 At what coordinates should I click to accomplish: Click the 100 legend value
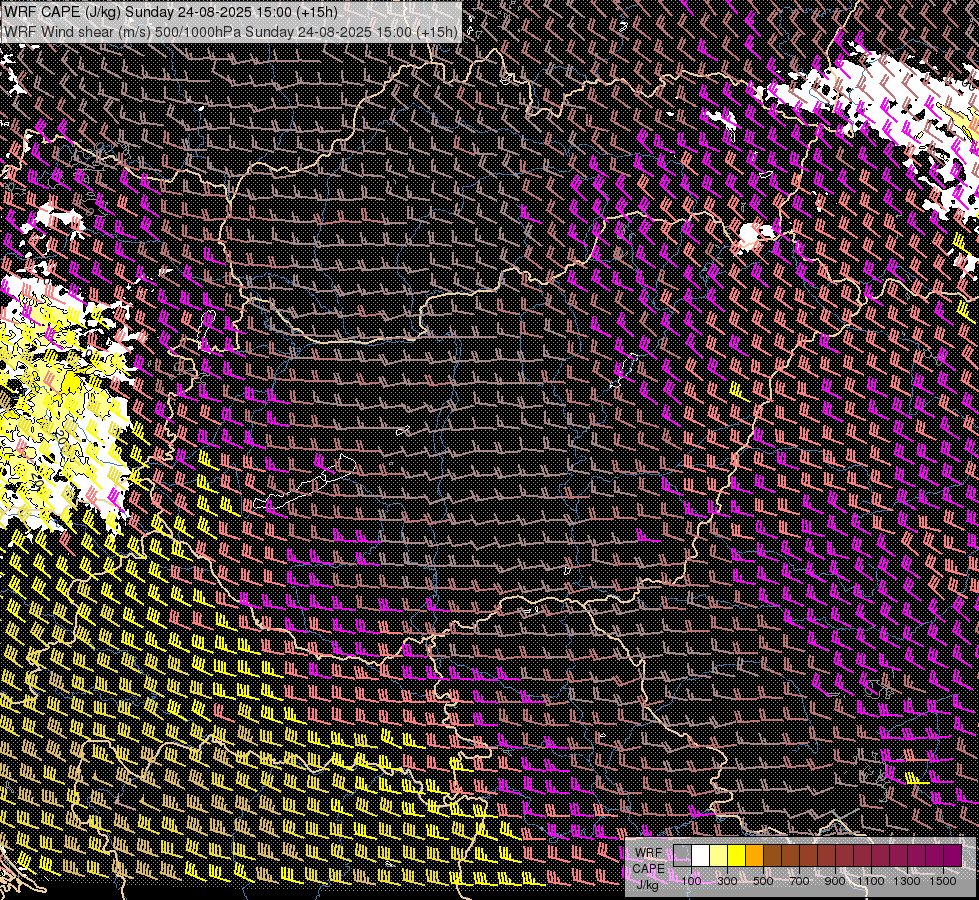point(691,881)
